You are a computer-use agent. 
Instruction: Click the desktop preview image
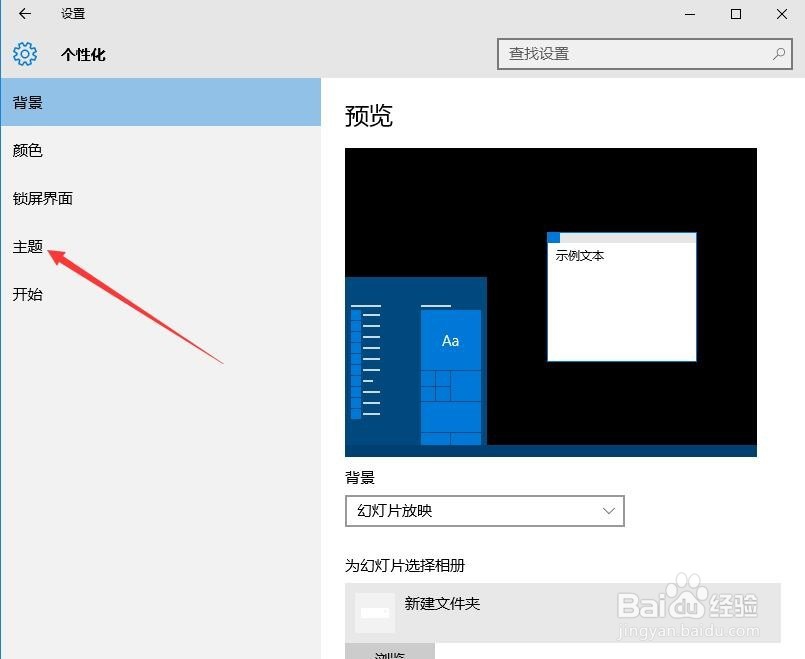550,300
